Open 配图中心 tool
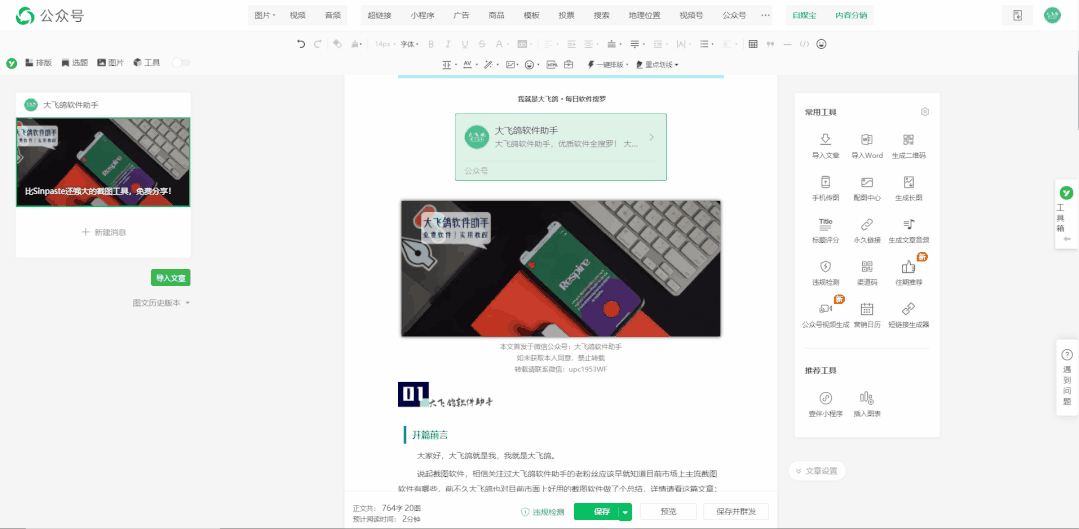 pos(867,188)
